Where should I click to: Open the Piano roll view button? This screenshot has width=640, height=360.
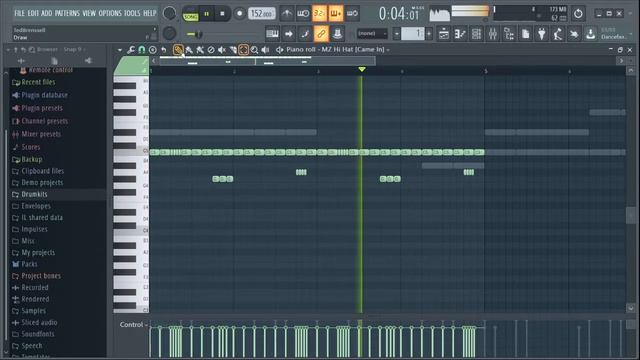pyautogui.click(x=460, y=34)
